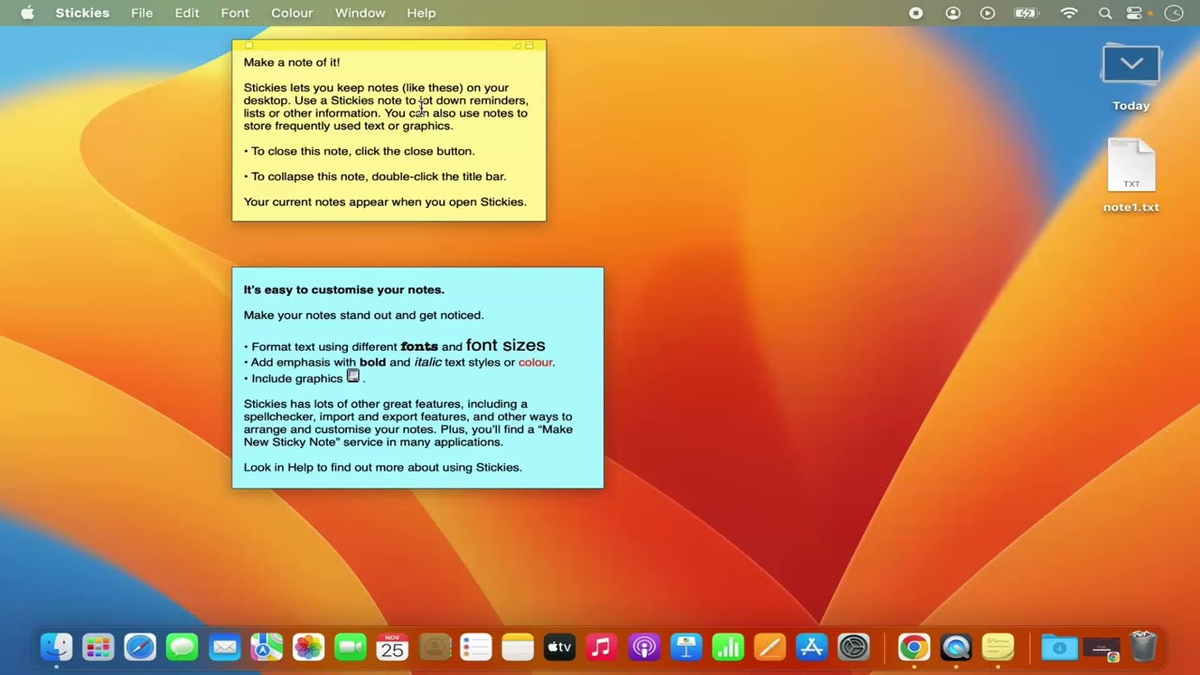Click the red word "colour" in blue note
The height and width of the screenshot is (675, 1200).
[x=535, y=362]
